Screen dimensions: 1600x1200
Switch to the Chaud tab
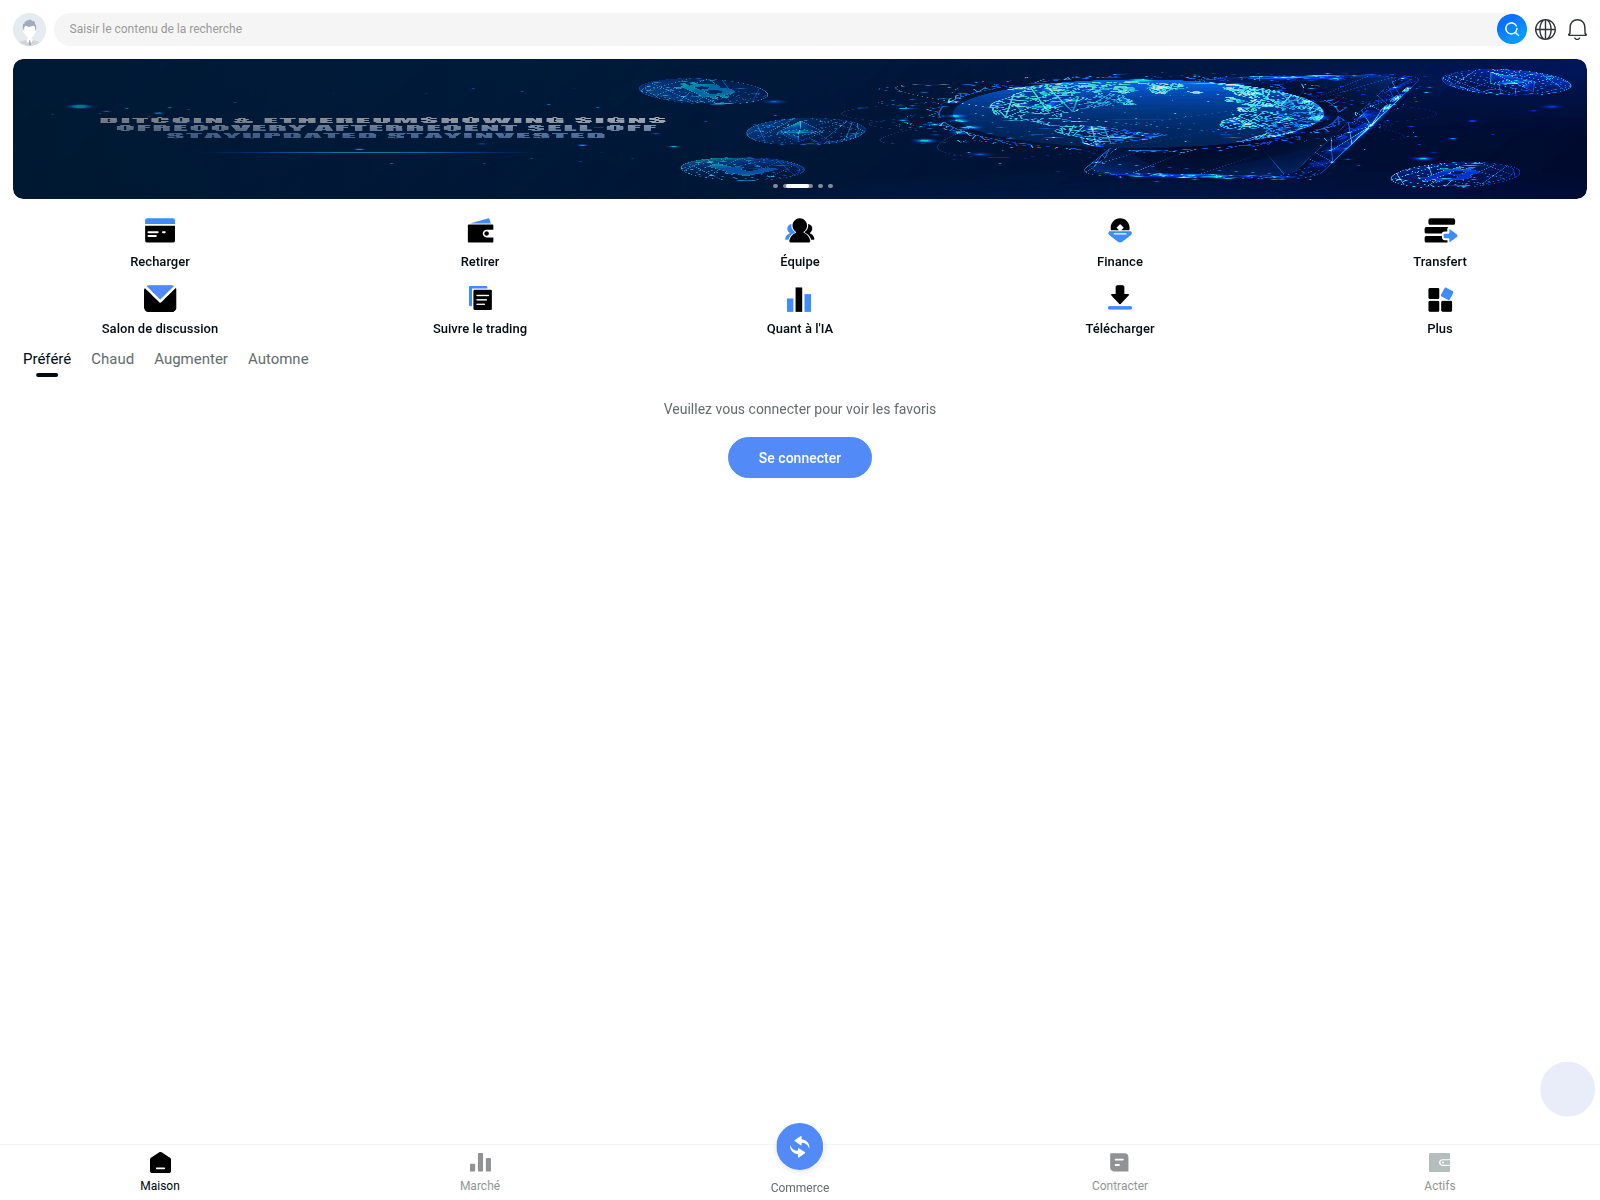tap(112, 359)
